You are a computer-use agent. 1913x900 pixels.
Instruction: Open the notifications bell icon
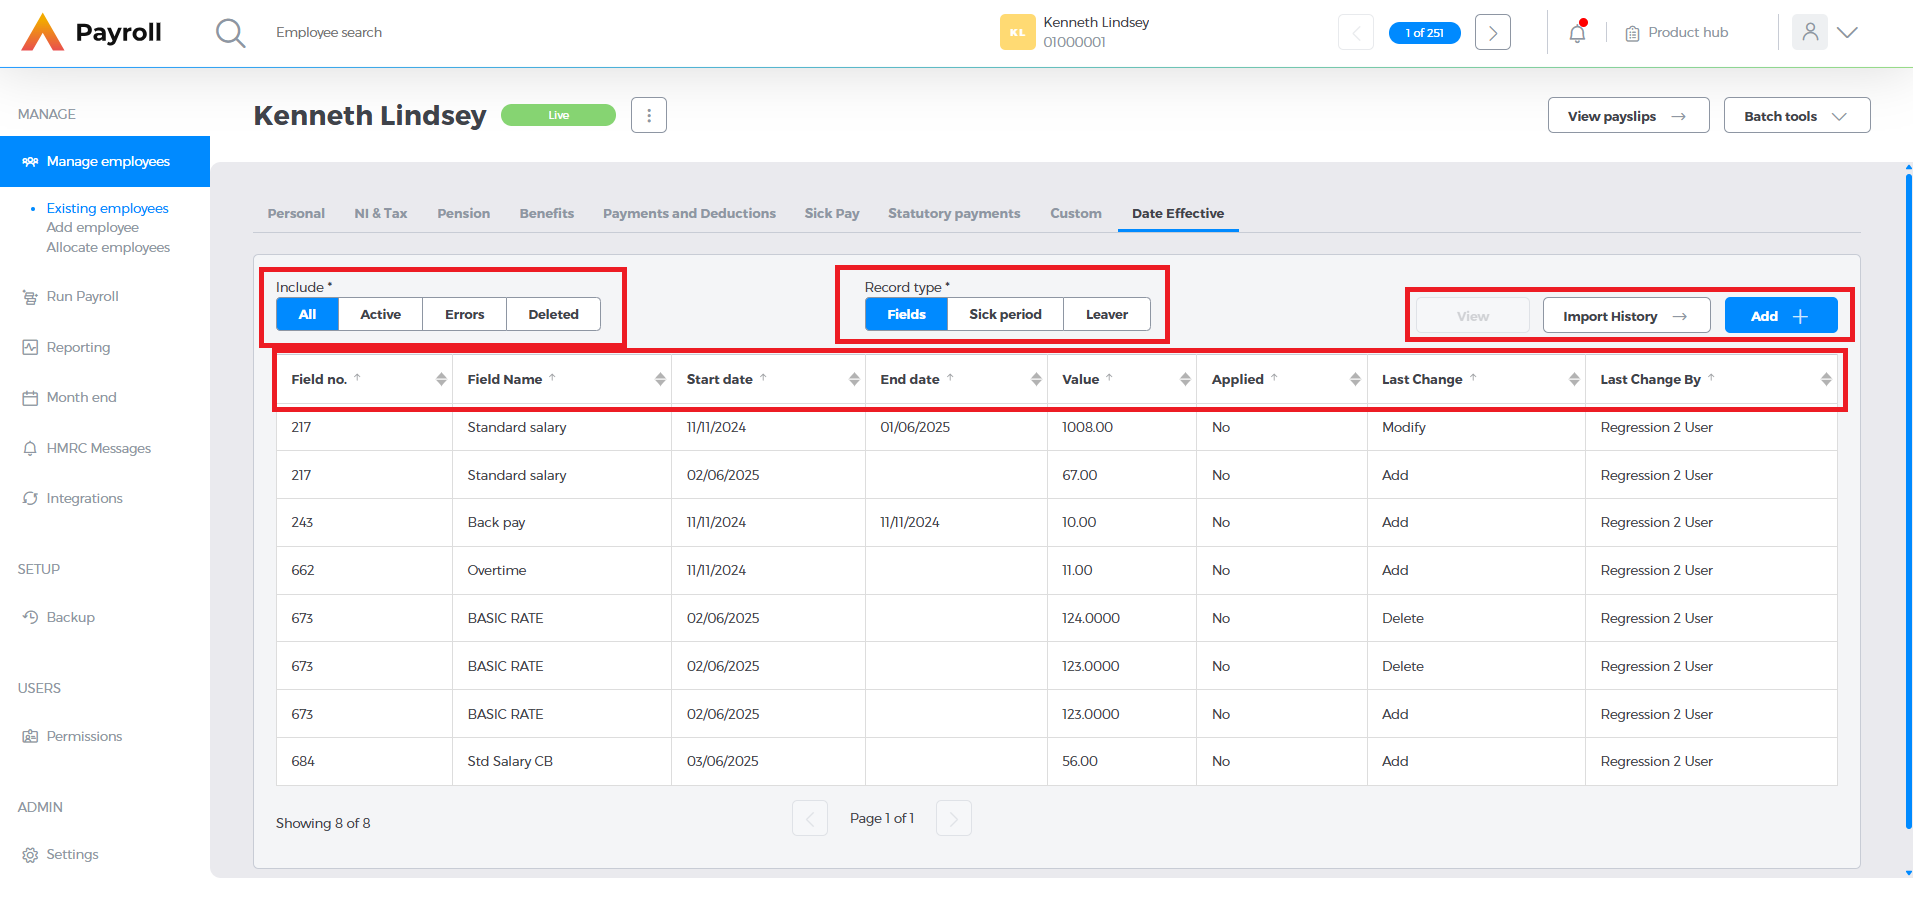pos(1577,32)
